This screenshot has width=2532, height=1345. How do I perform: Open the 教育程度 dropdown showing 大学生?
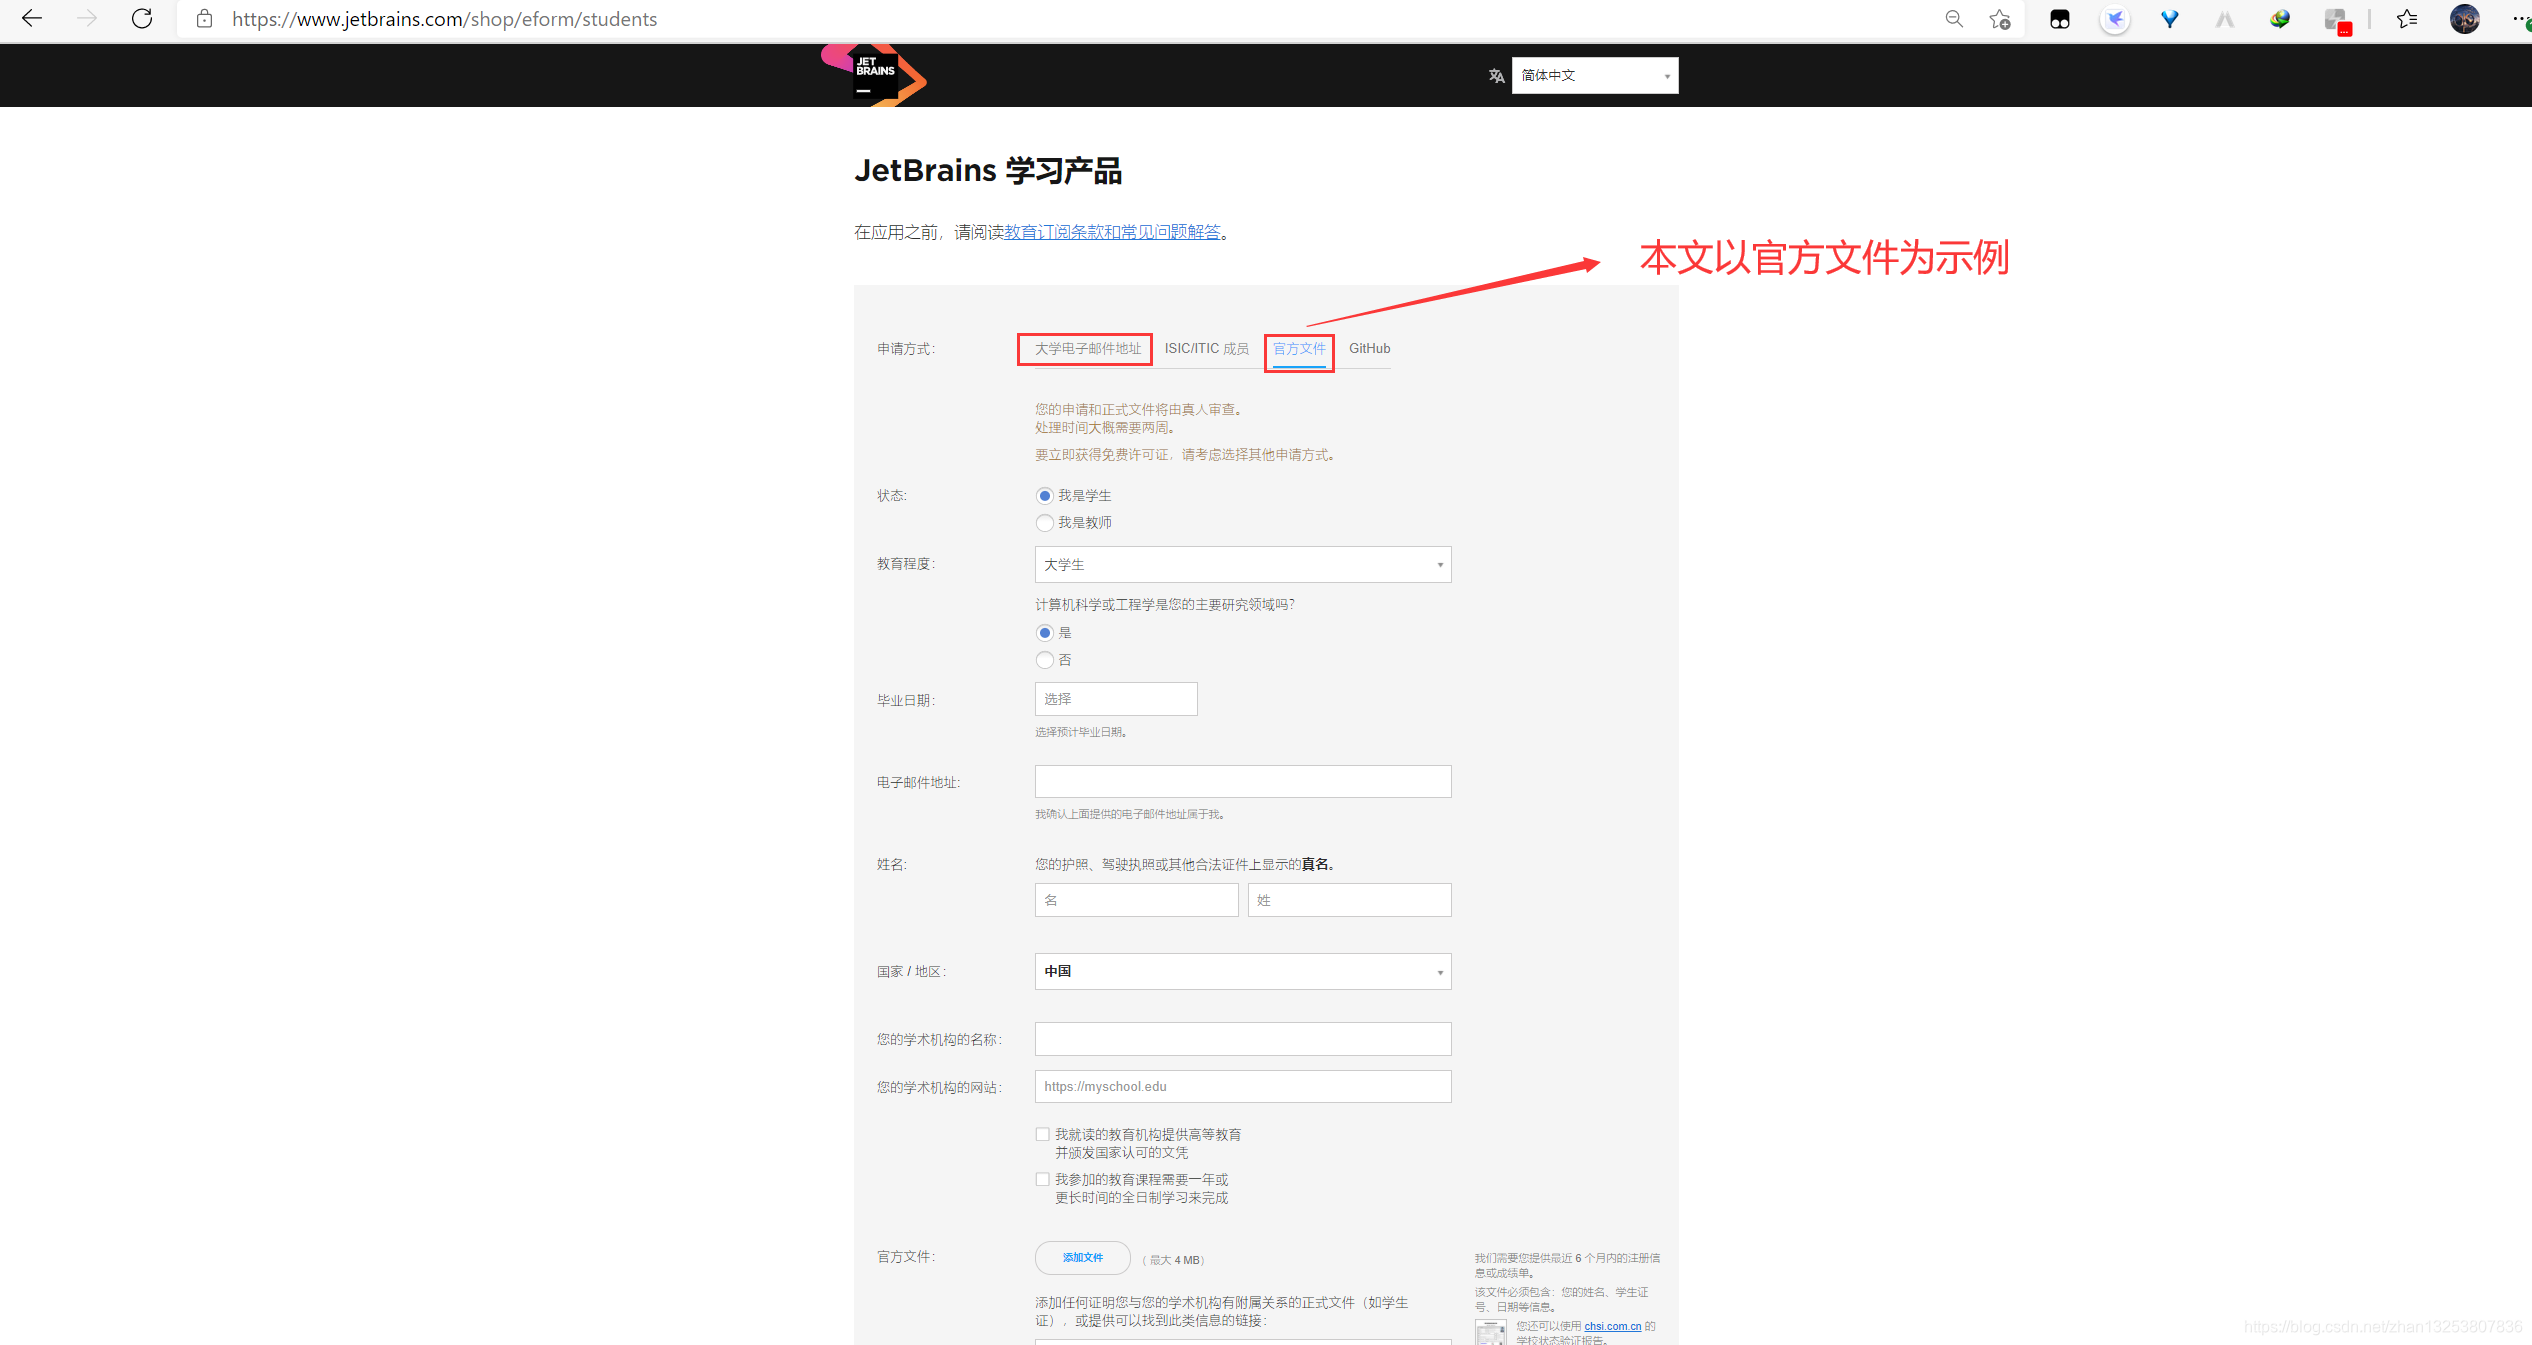click(1241, 564)
